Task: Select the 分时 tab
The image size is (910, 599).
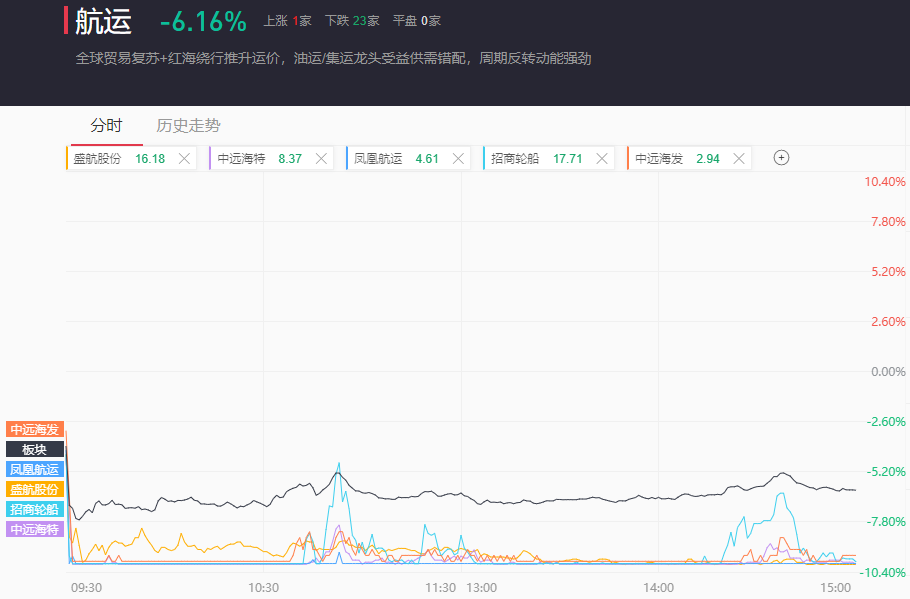Action: [x=106, y=126]
